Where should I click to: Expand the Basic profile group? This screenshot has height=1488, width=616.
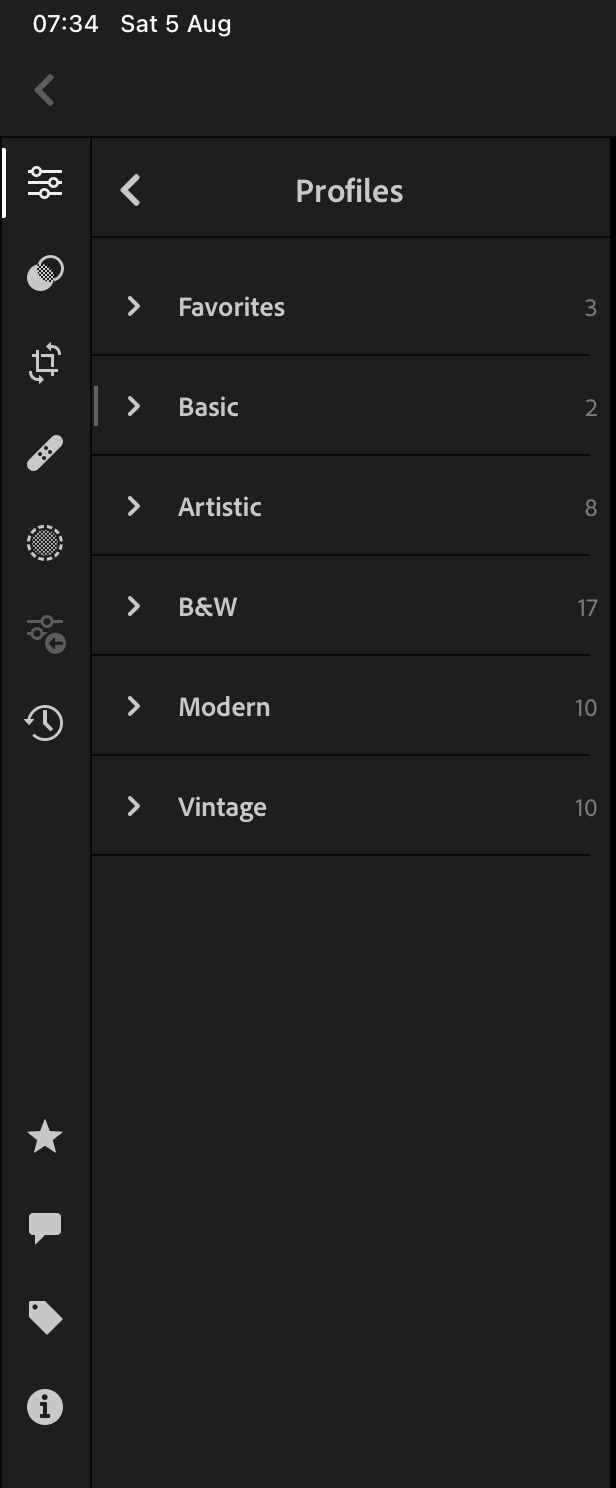point(133,406)
